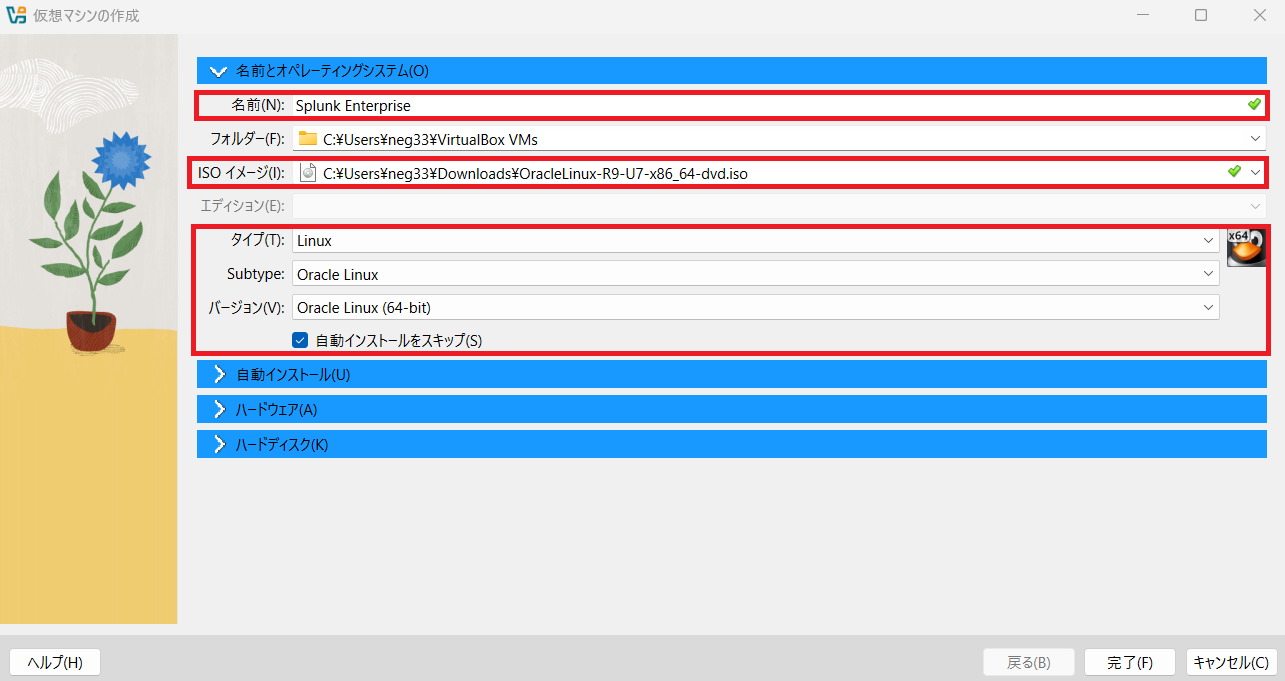Click the Finish (F) button

point(1129,662)
